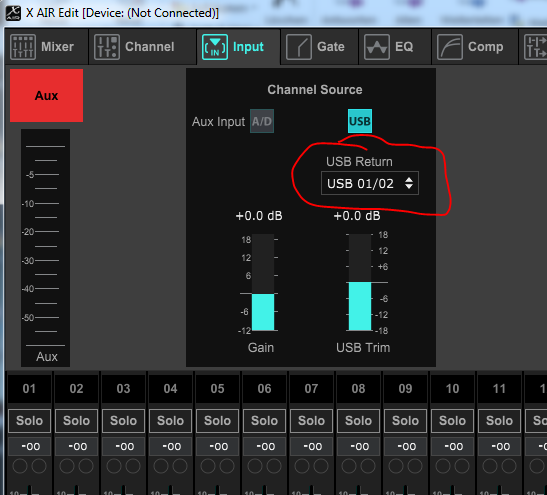Open the Gate tab
The image size is (547, 495).
320,47
